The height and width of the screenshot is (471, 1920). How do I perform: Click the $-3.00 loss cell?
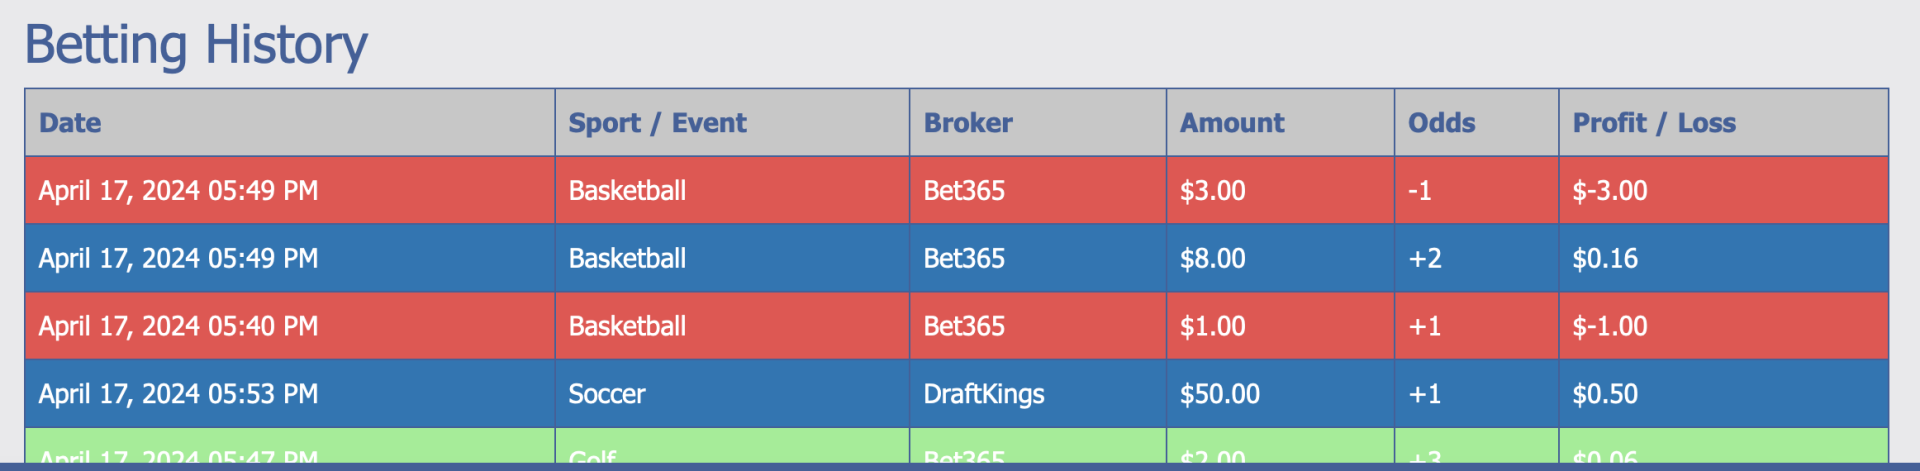point(1609,191)
